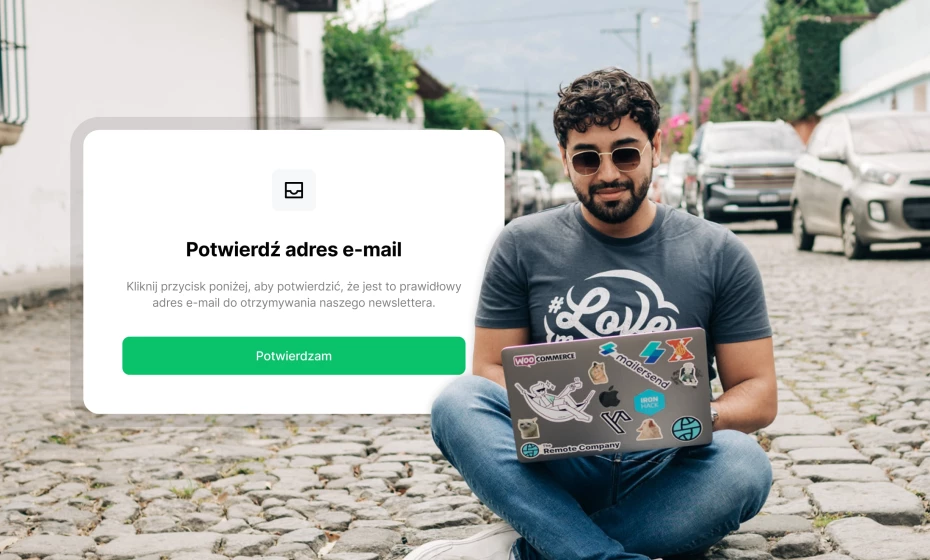Select the silver hatchback parked on the right
This screenshot has height=560, width=930.
pyautogui.click(x=861, y=184)
